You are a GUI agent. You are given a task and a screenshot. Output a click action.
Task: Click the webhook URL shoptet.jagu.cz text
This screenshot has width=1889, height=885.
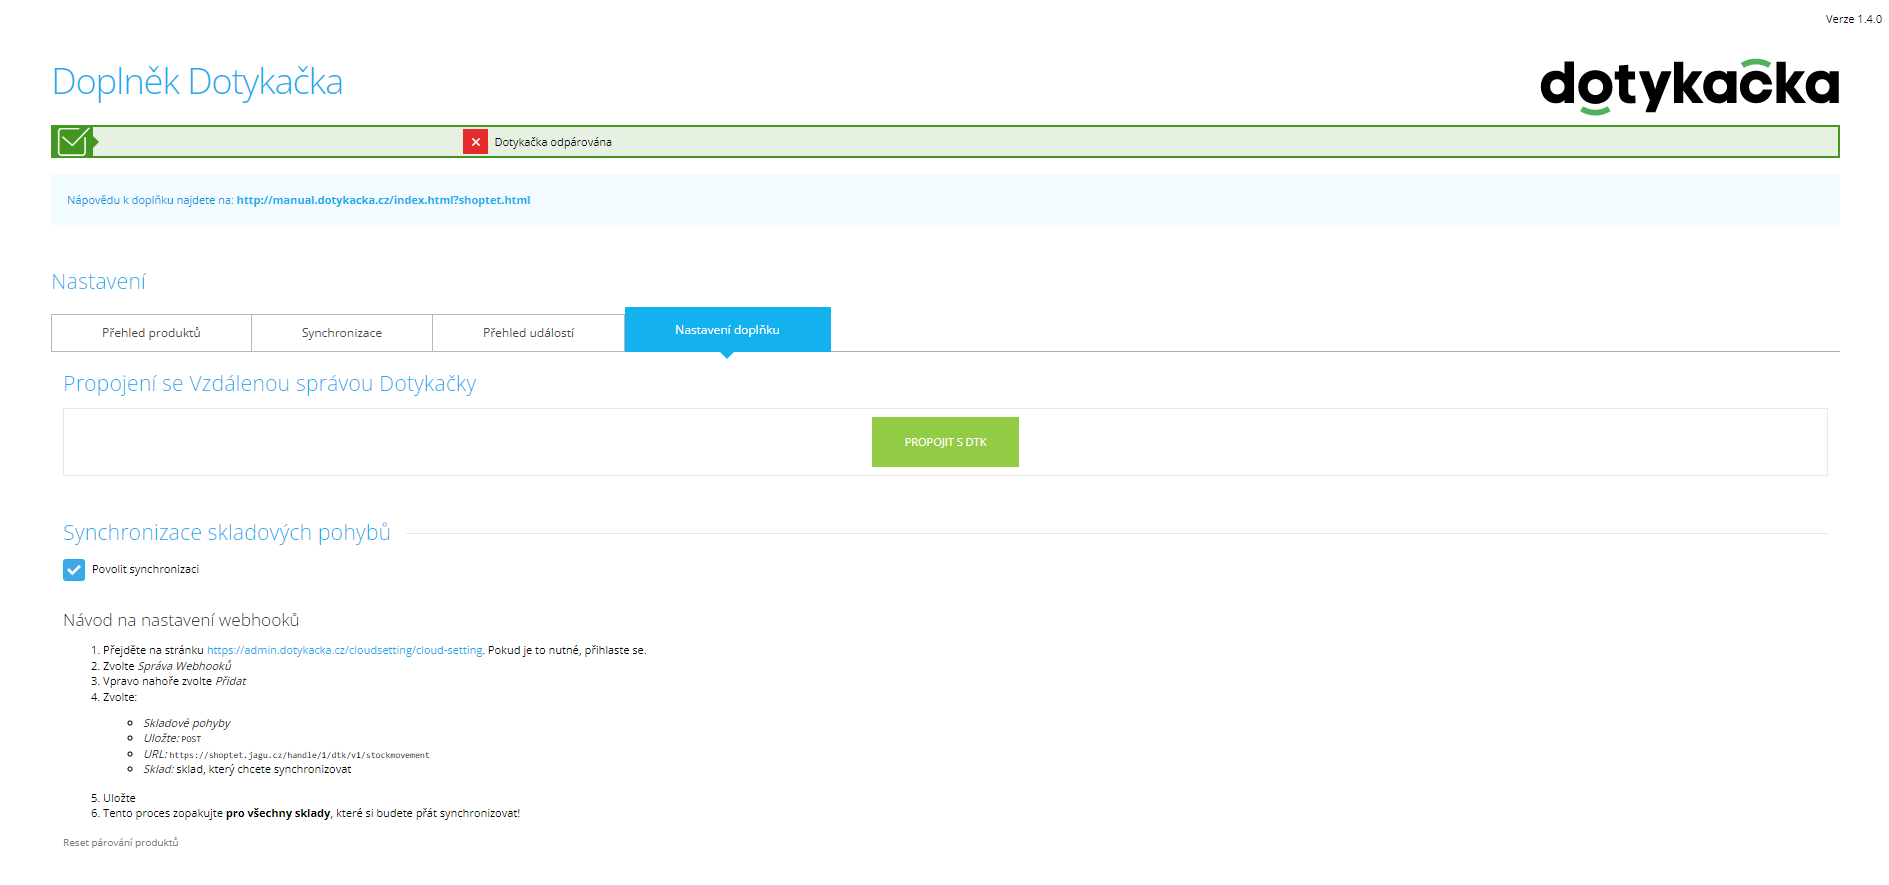pos(299,755)
